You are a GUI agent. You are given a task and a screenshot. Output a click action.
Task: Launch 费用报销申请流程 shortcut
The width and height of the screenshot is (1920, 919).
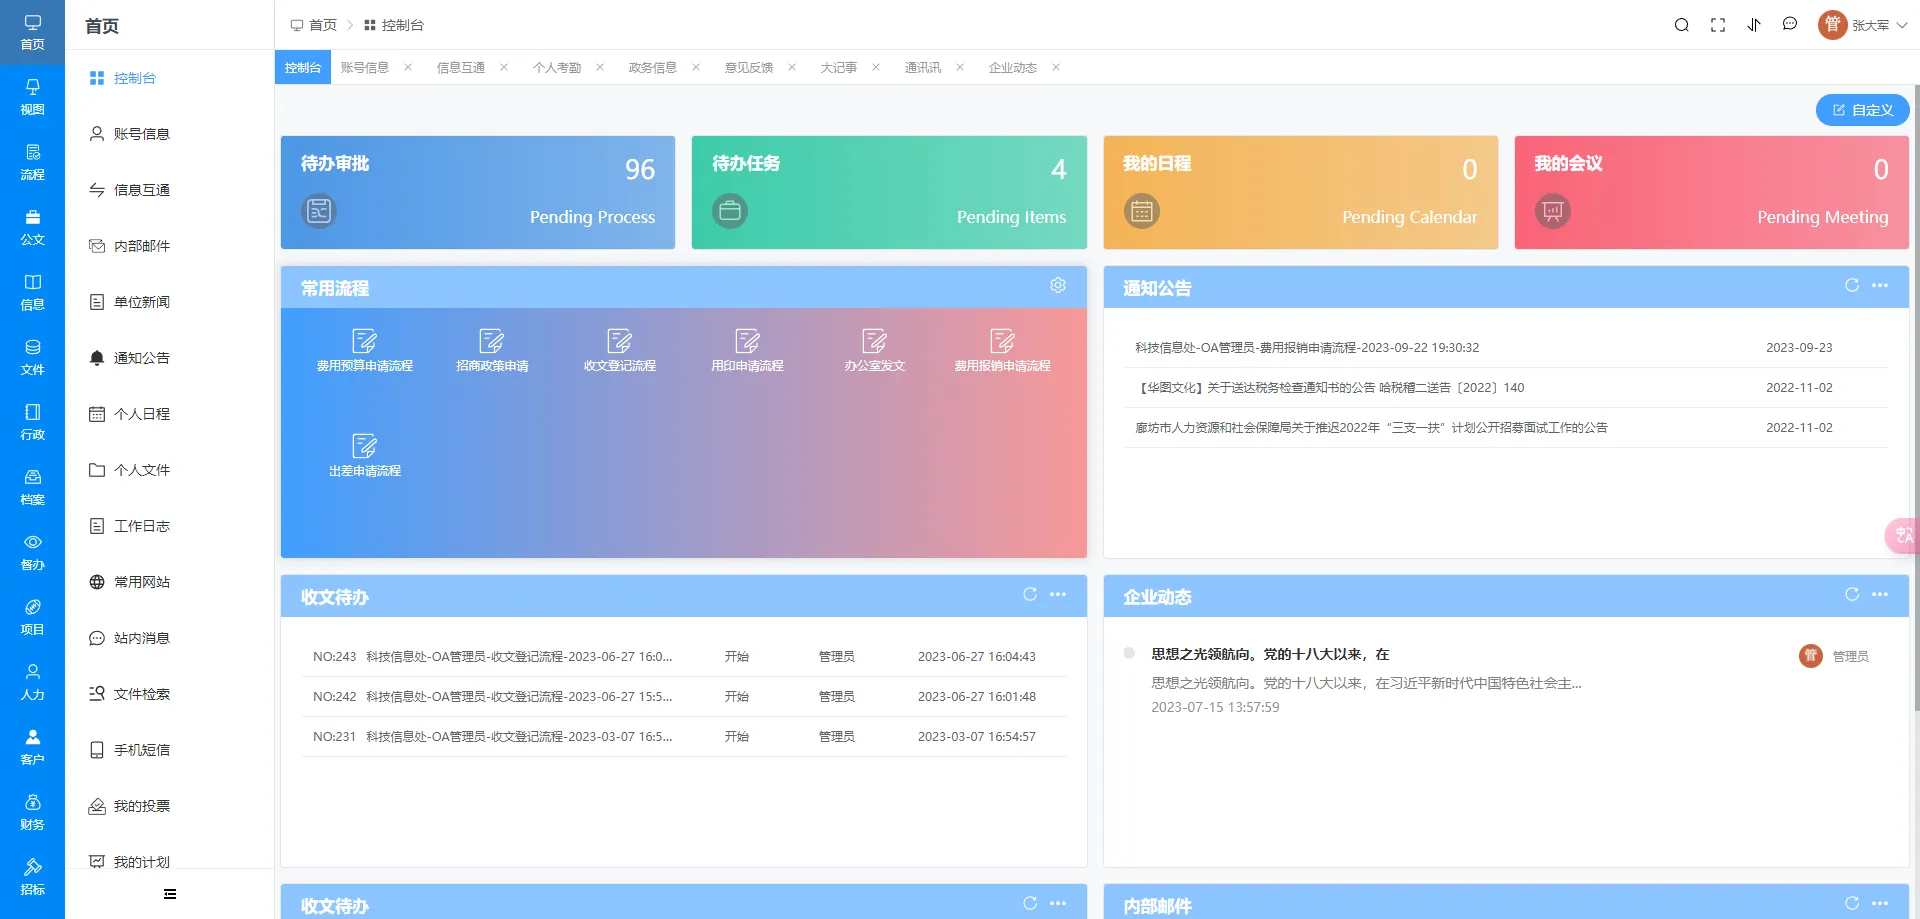pos(1002,351)
